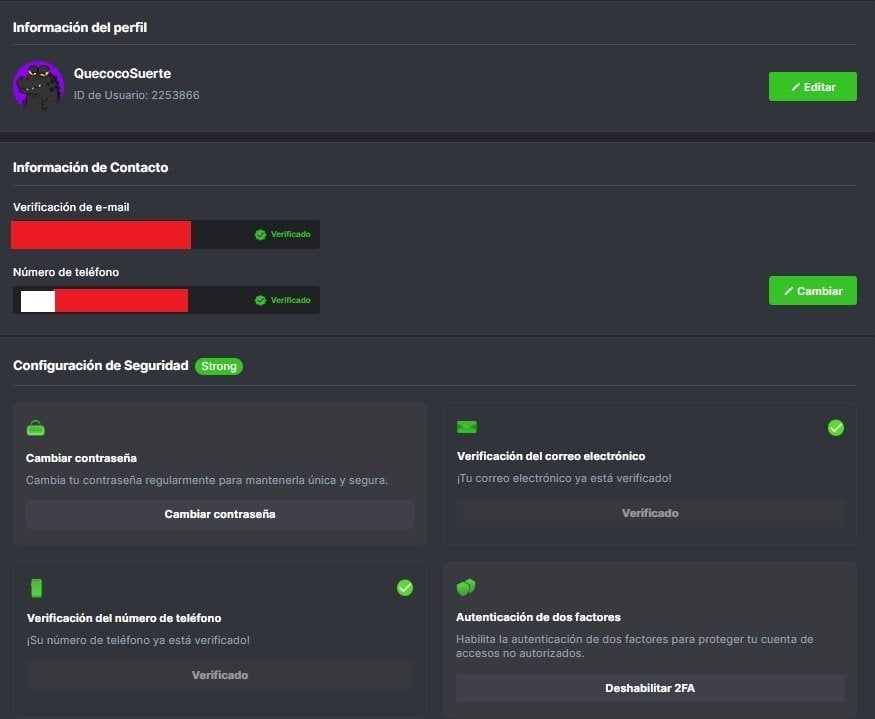Open the QuecocoSuerte profile avatar
This screenshot has height=719, width=875.
(38, 85)
